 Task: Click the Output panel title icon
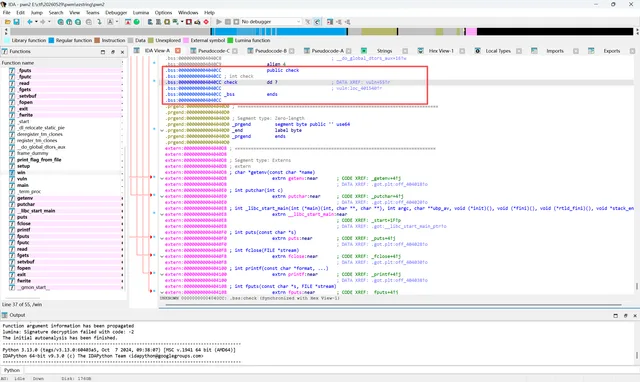tap(5, 315)
